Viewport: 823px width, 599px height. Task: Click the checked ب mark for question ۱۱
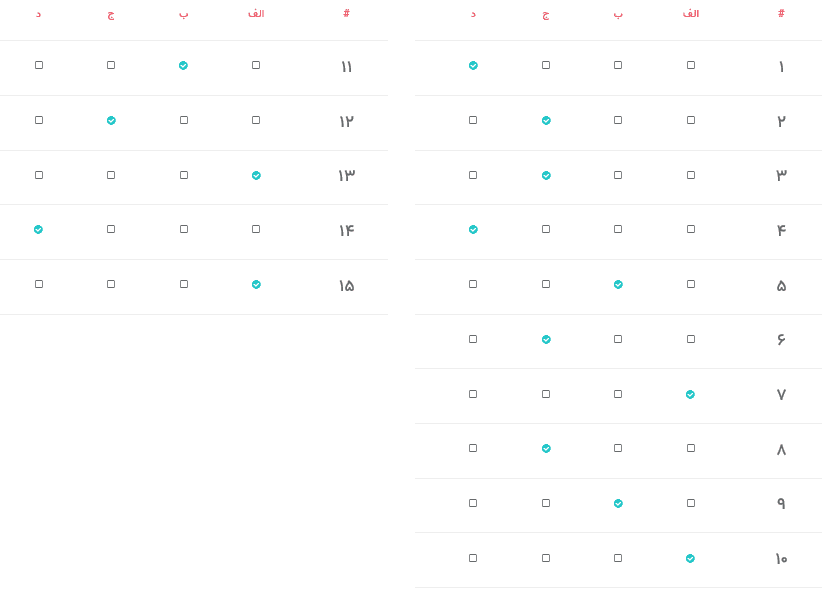pyautogui.click(x=183, y=66)
